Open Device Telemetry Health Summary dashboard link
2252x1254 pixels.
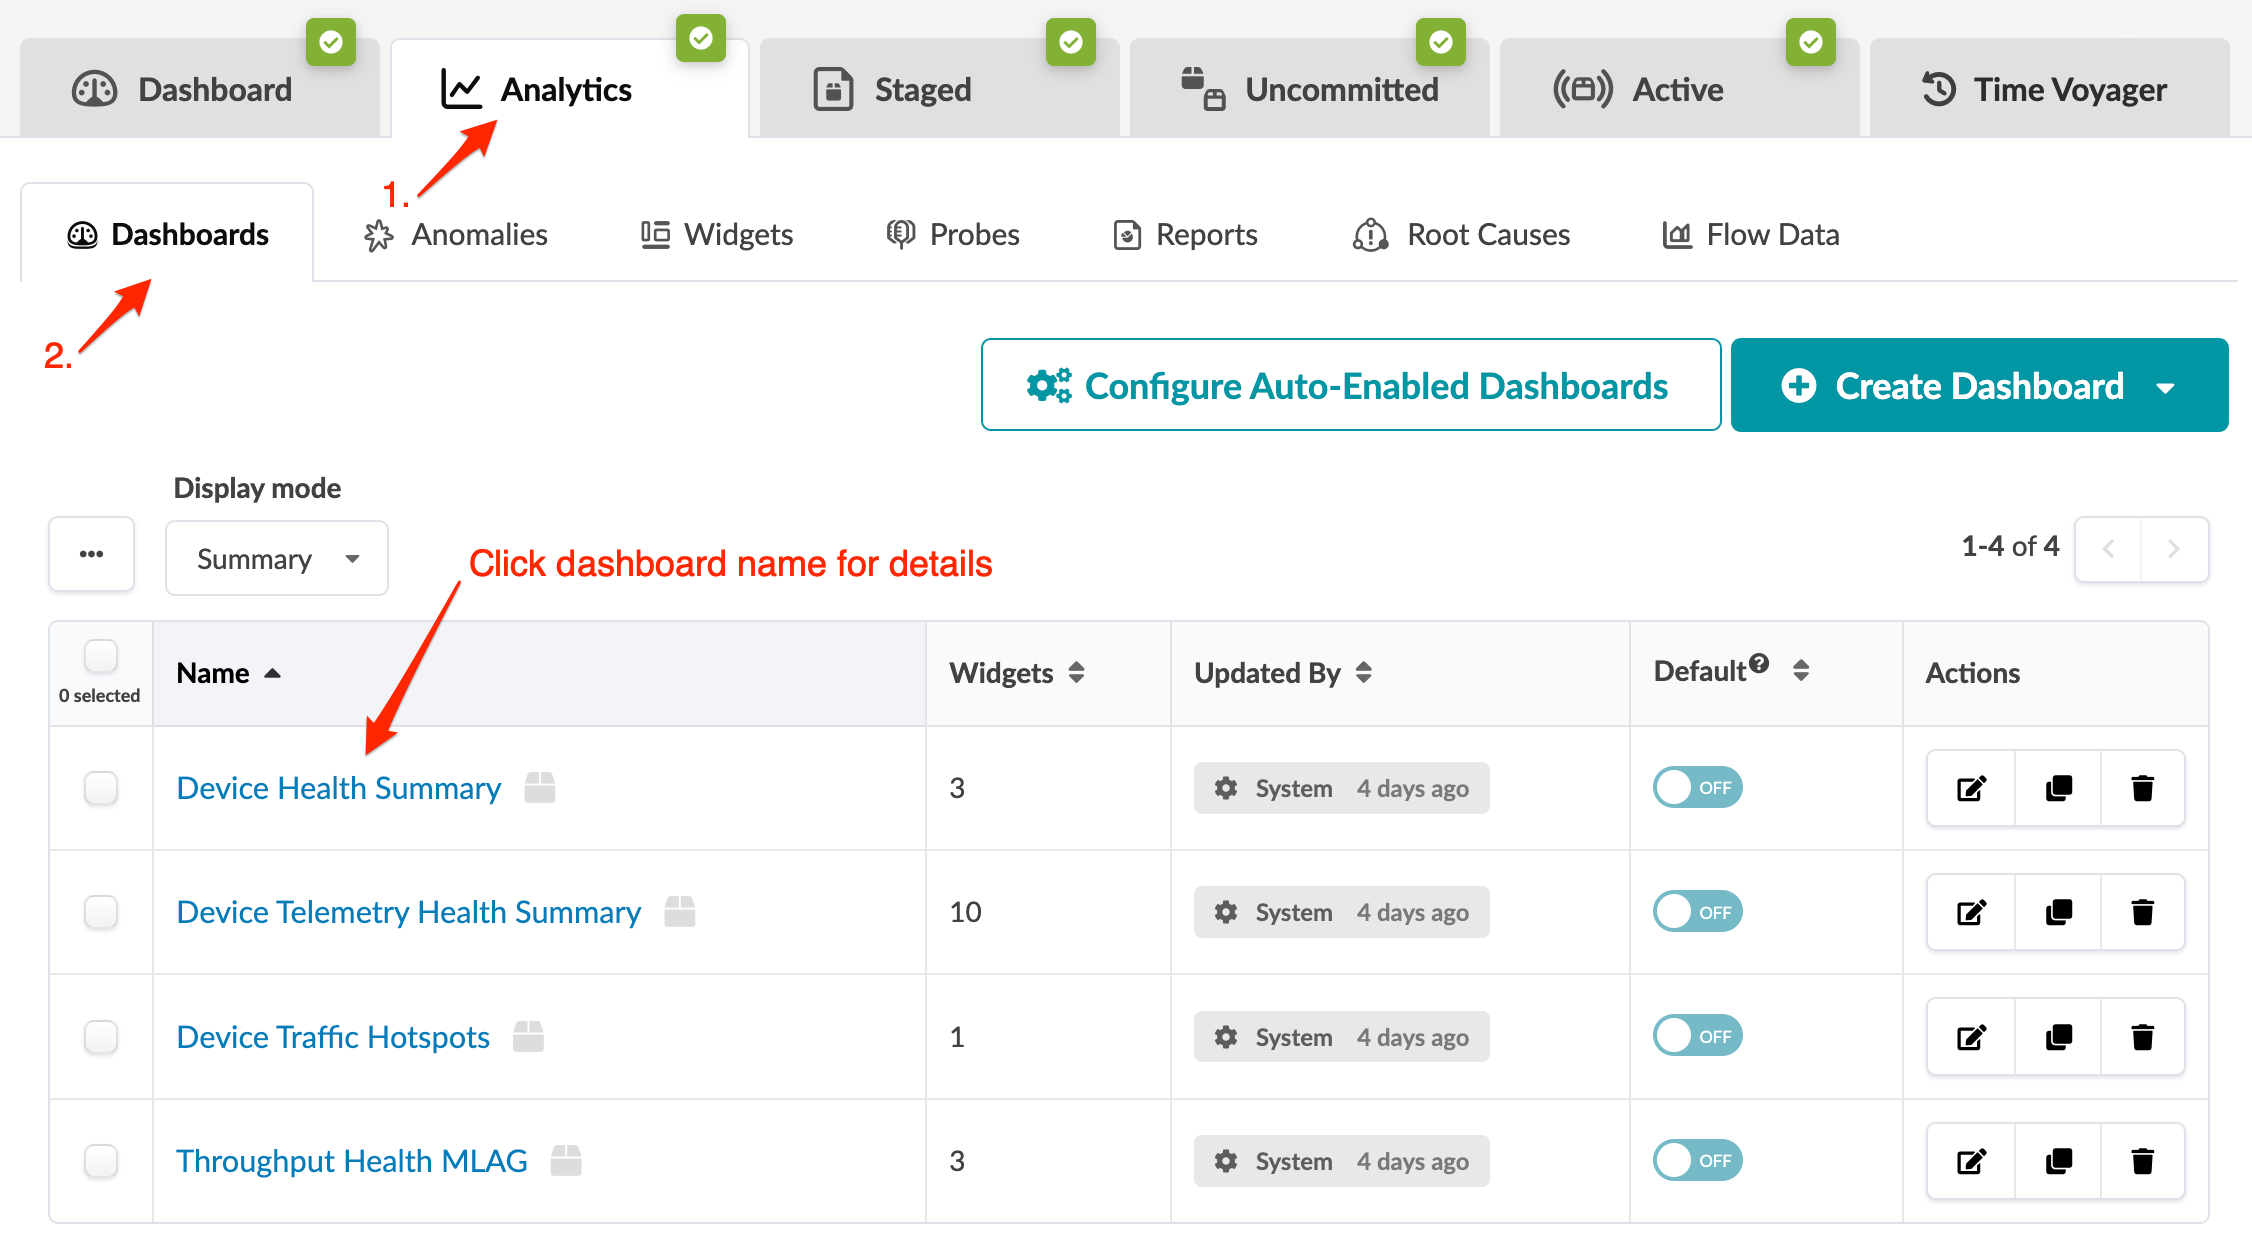(x=408, y=912)
